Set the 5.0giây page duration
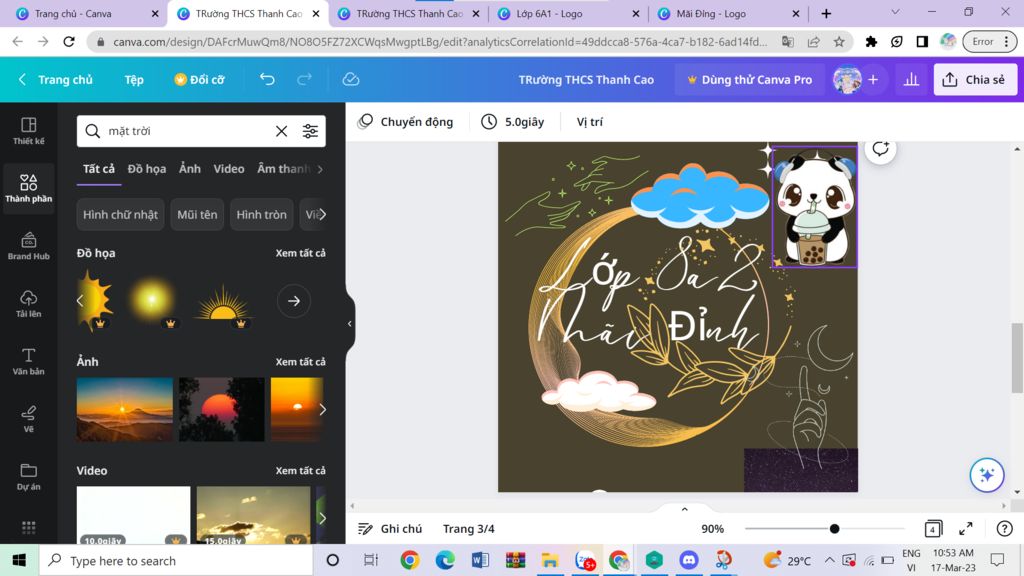This screenshot has width=1024, height=576. [513, 121]
